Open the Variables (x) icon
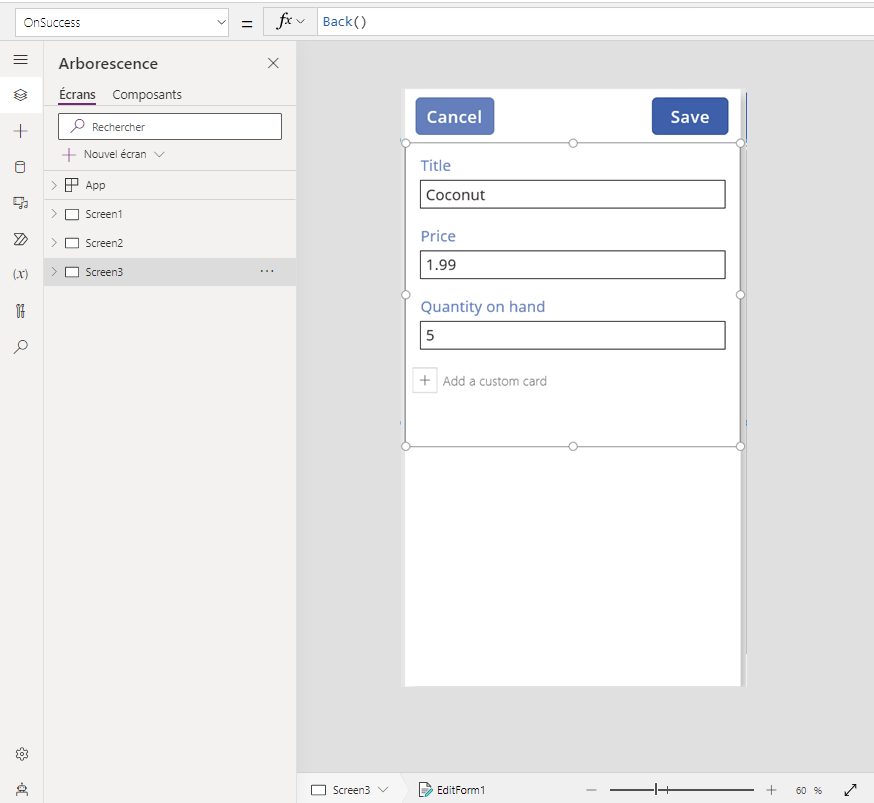Viewport: 874px width, 803px height. pos(21,274)
